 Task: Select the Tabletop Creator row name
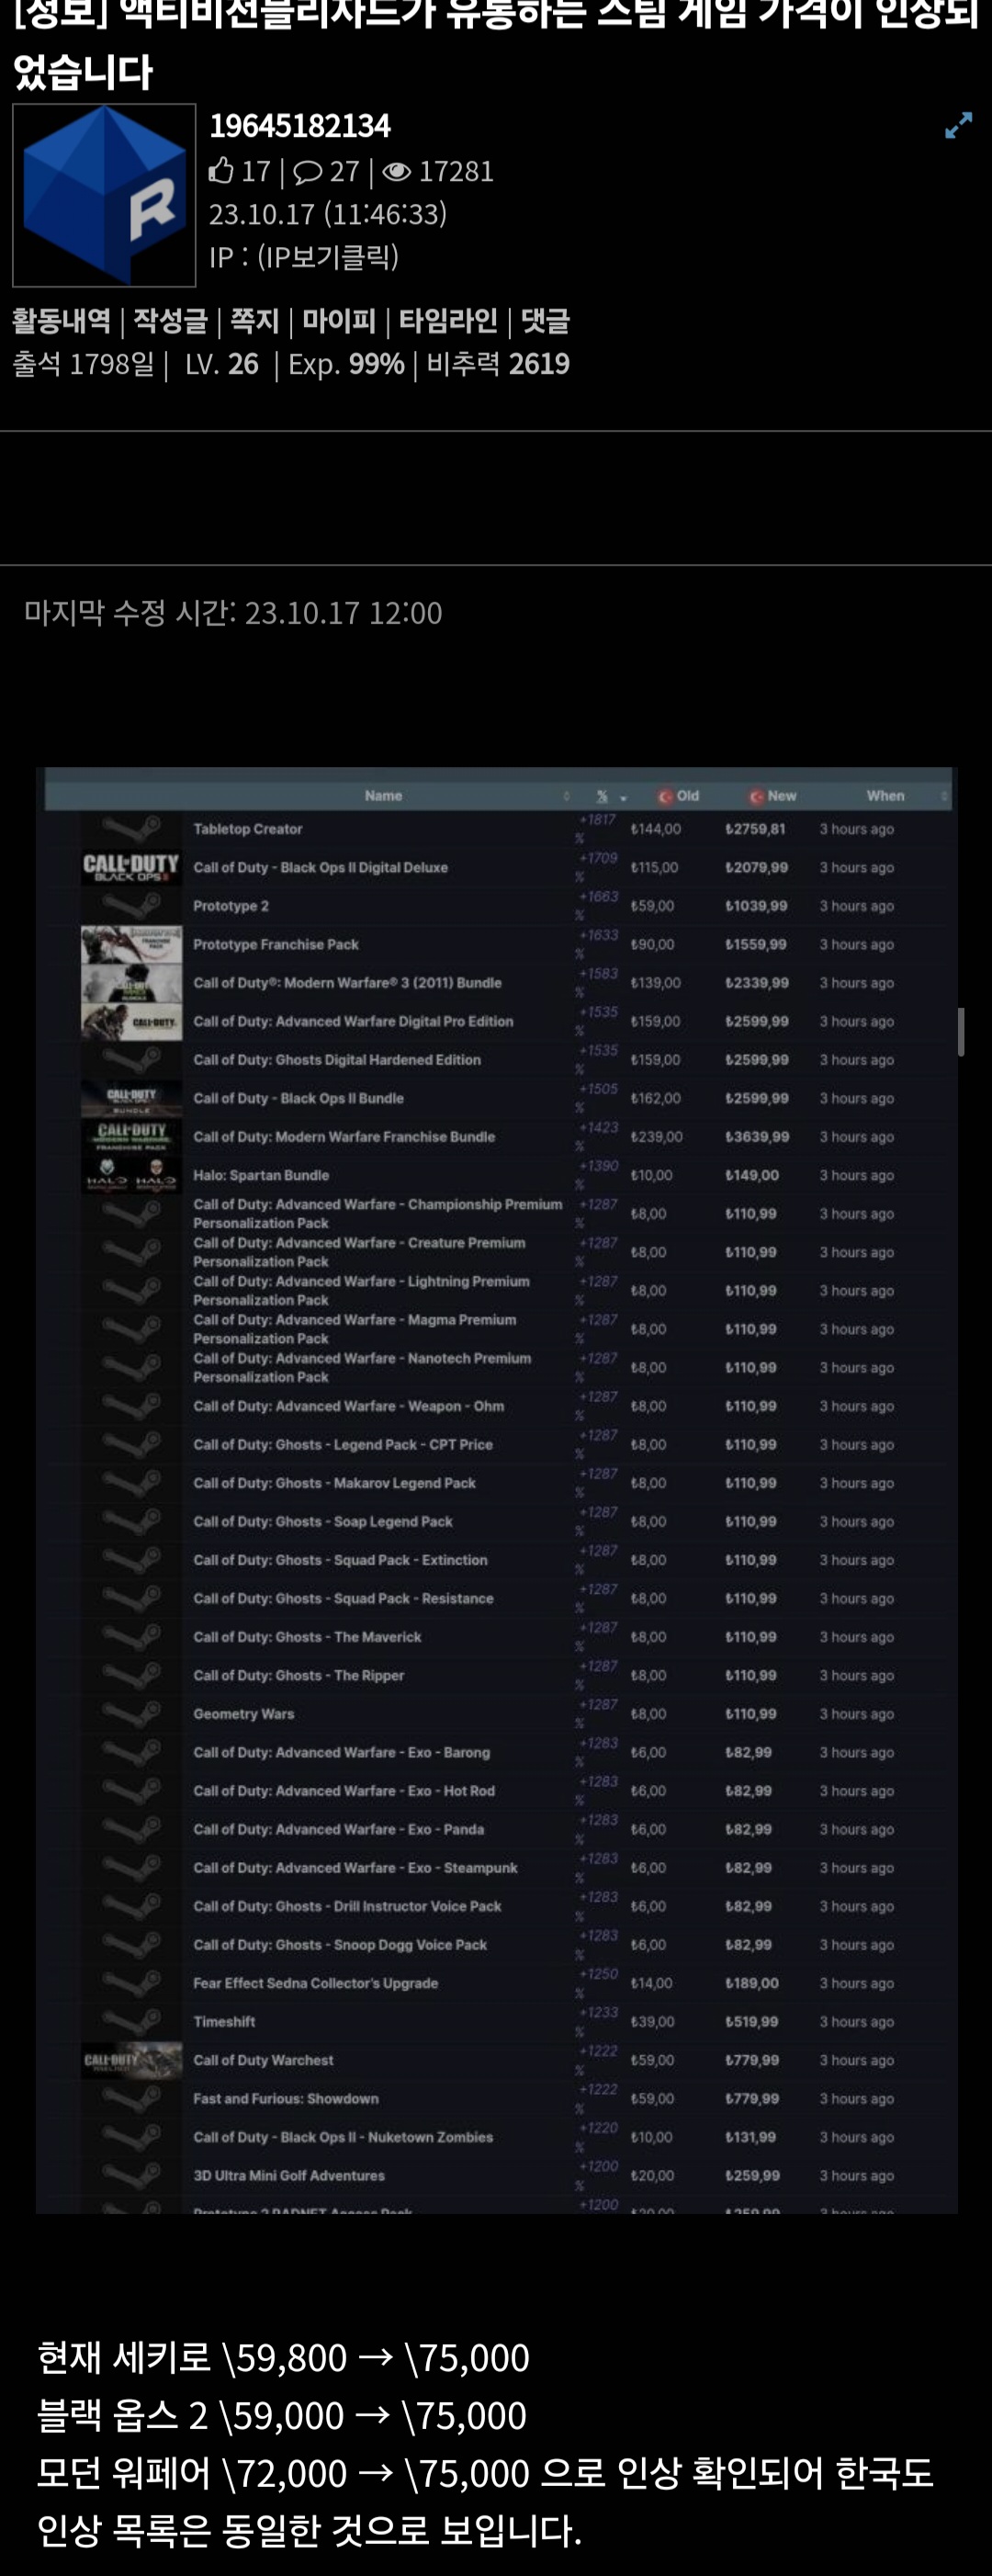point(248,829)
